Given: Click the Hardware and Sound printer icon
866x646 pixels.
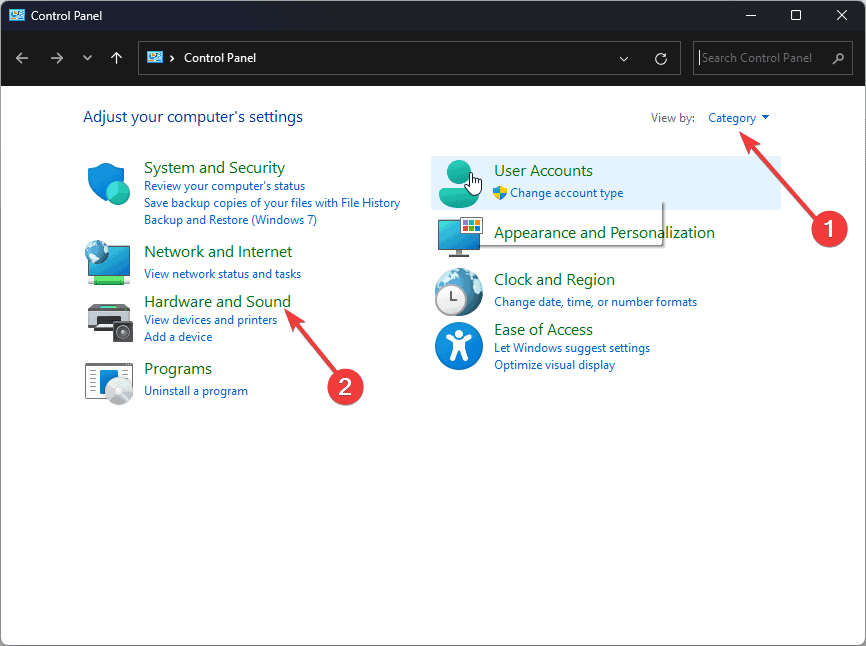Looking at the screenshot, I should [x=110, y=322].
